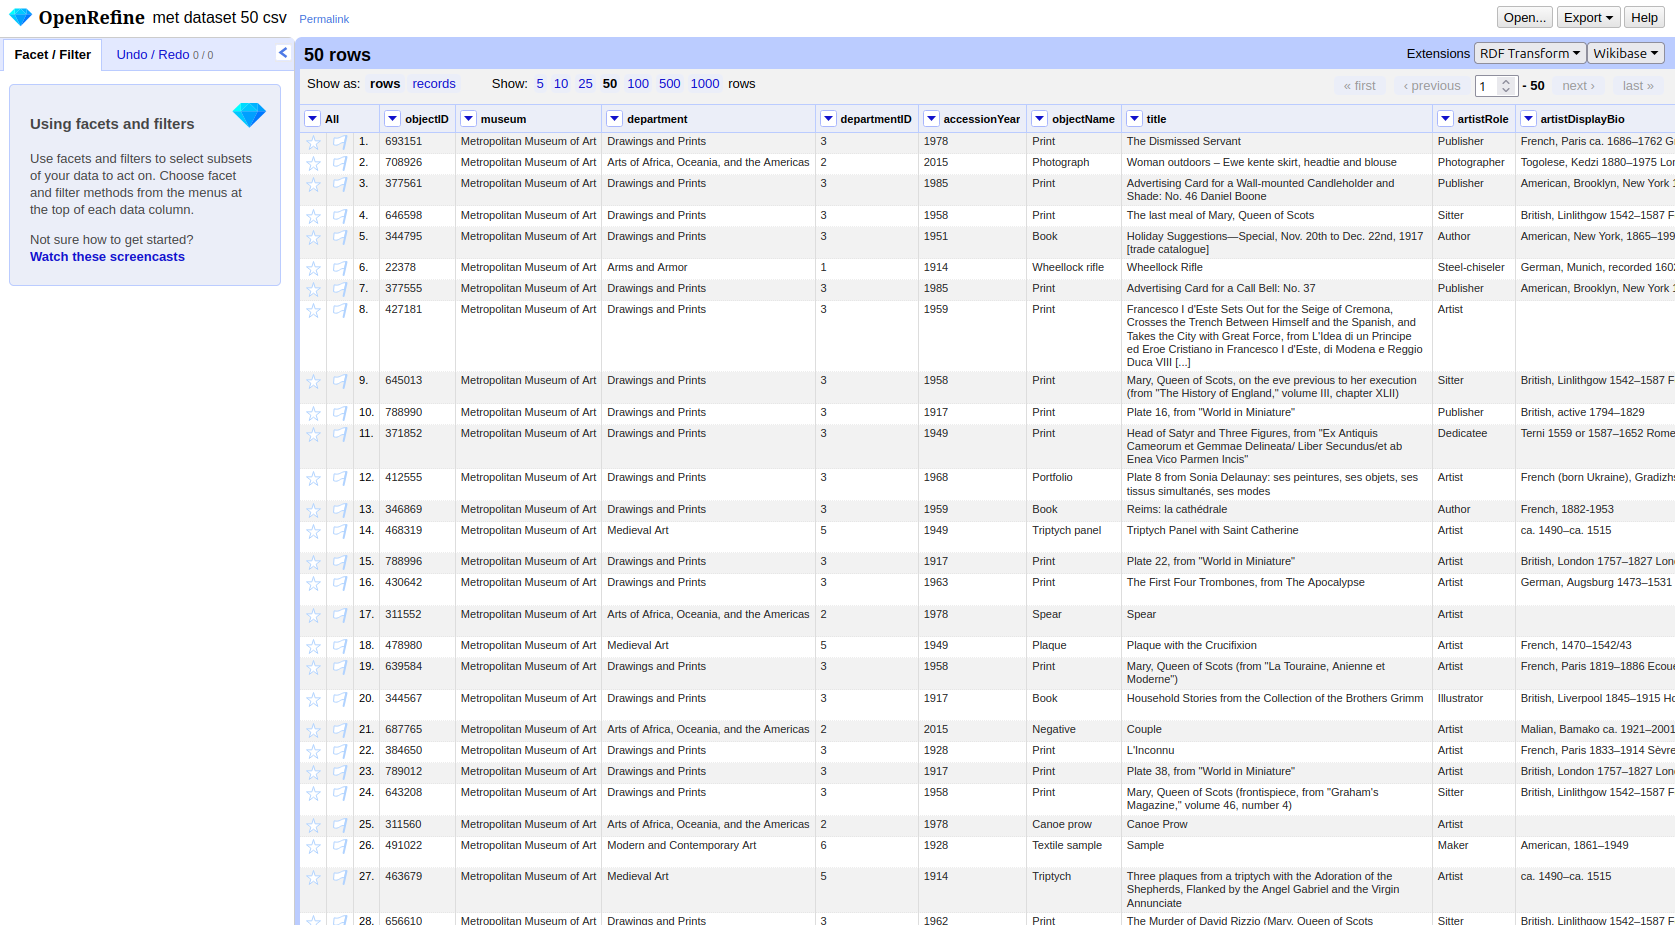Star row 1 with objectID 693151
The width and height of the screenshot is (1676, 925).
click(314, 142)
